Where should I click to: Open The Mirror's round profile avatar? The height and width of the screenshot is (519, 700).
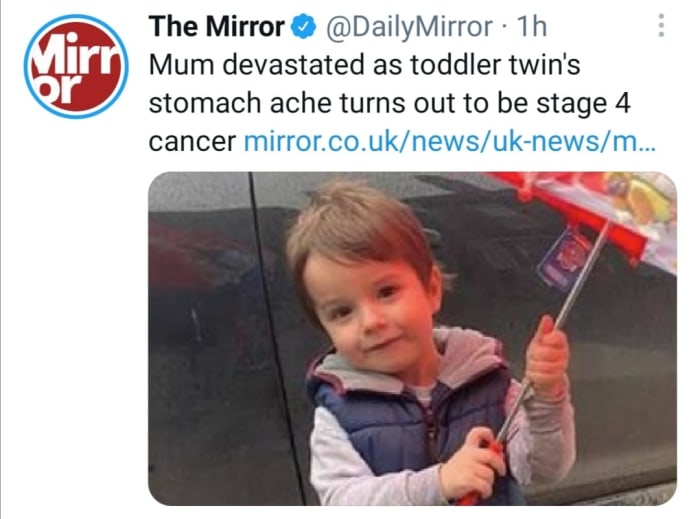point(76,66)
